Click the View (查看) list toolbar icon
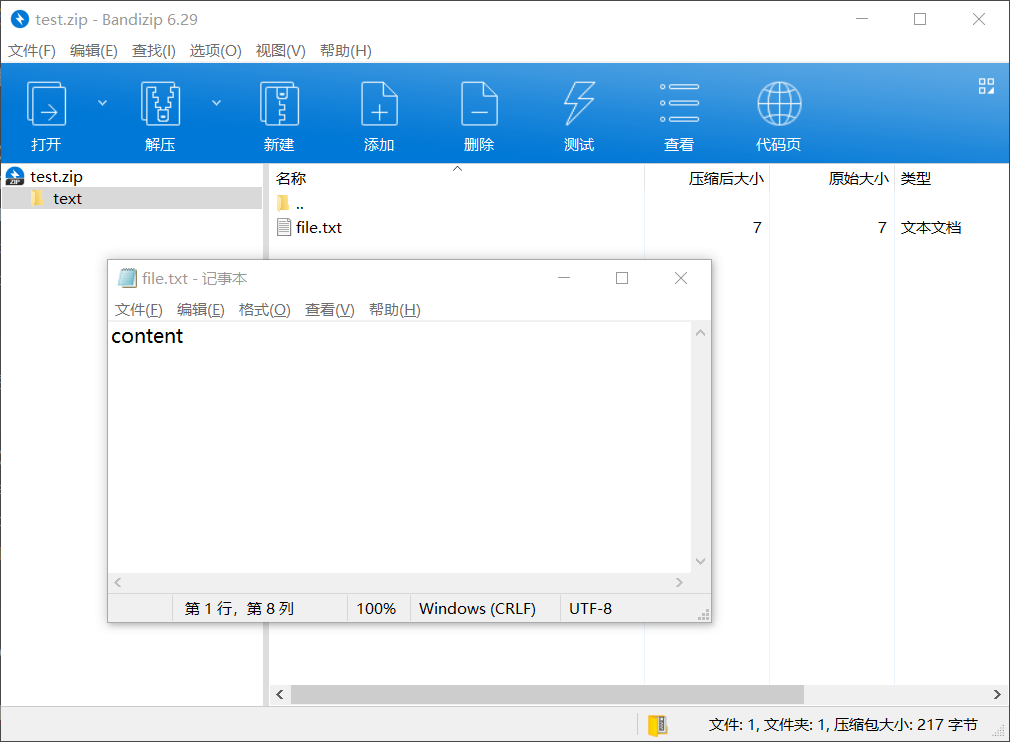1010x742 pixels. click(679, 103)
